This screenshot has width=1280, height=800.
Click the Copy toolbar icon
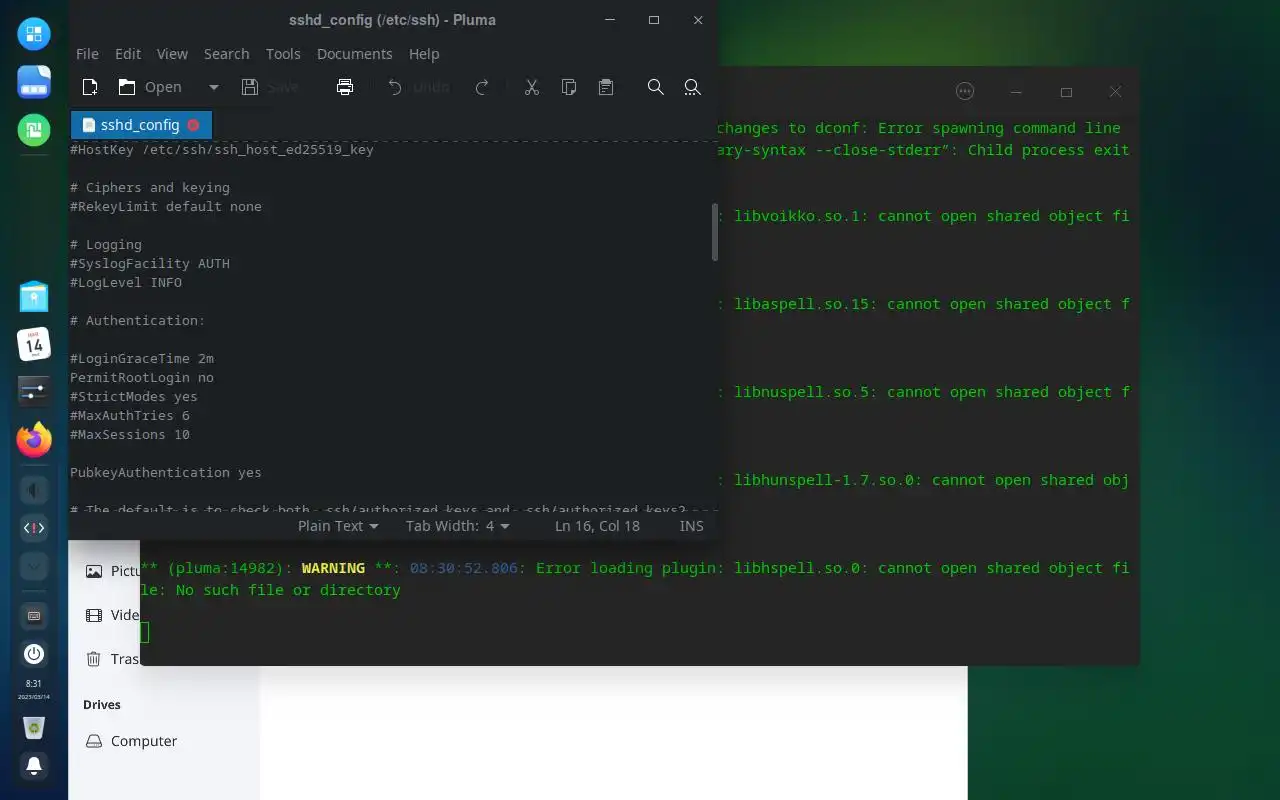point(569,87)
